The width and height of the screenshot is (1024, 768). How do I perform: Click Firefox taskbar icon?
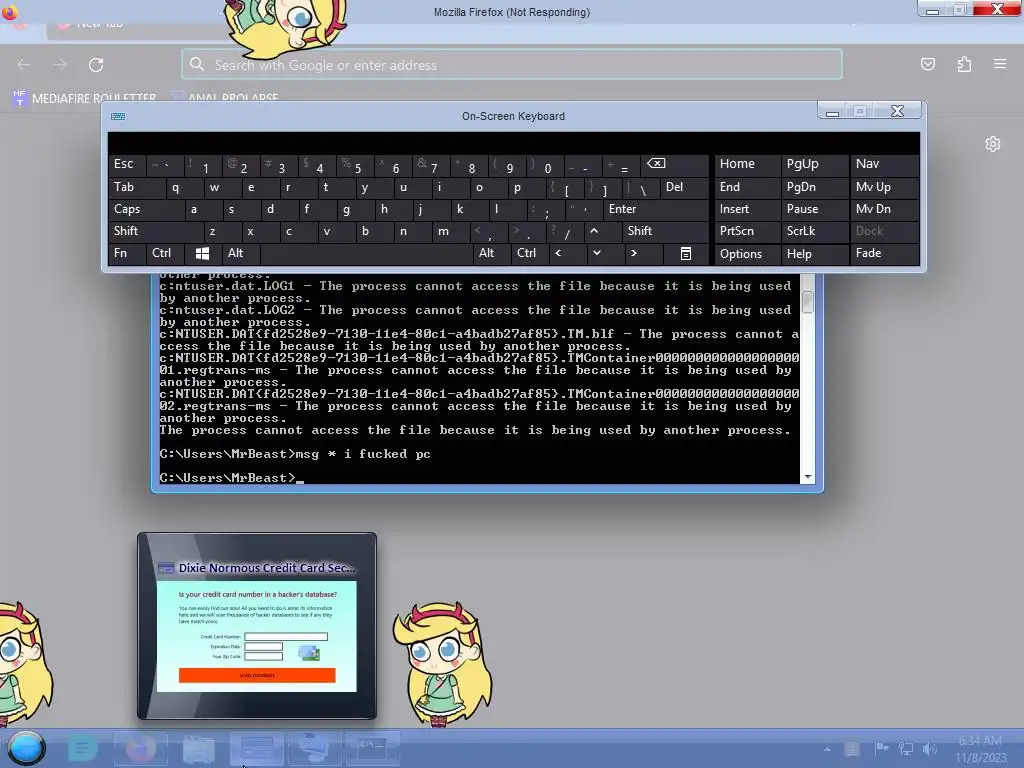coord(140,748)
